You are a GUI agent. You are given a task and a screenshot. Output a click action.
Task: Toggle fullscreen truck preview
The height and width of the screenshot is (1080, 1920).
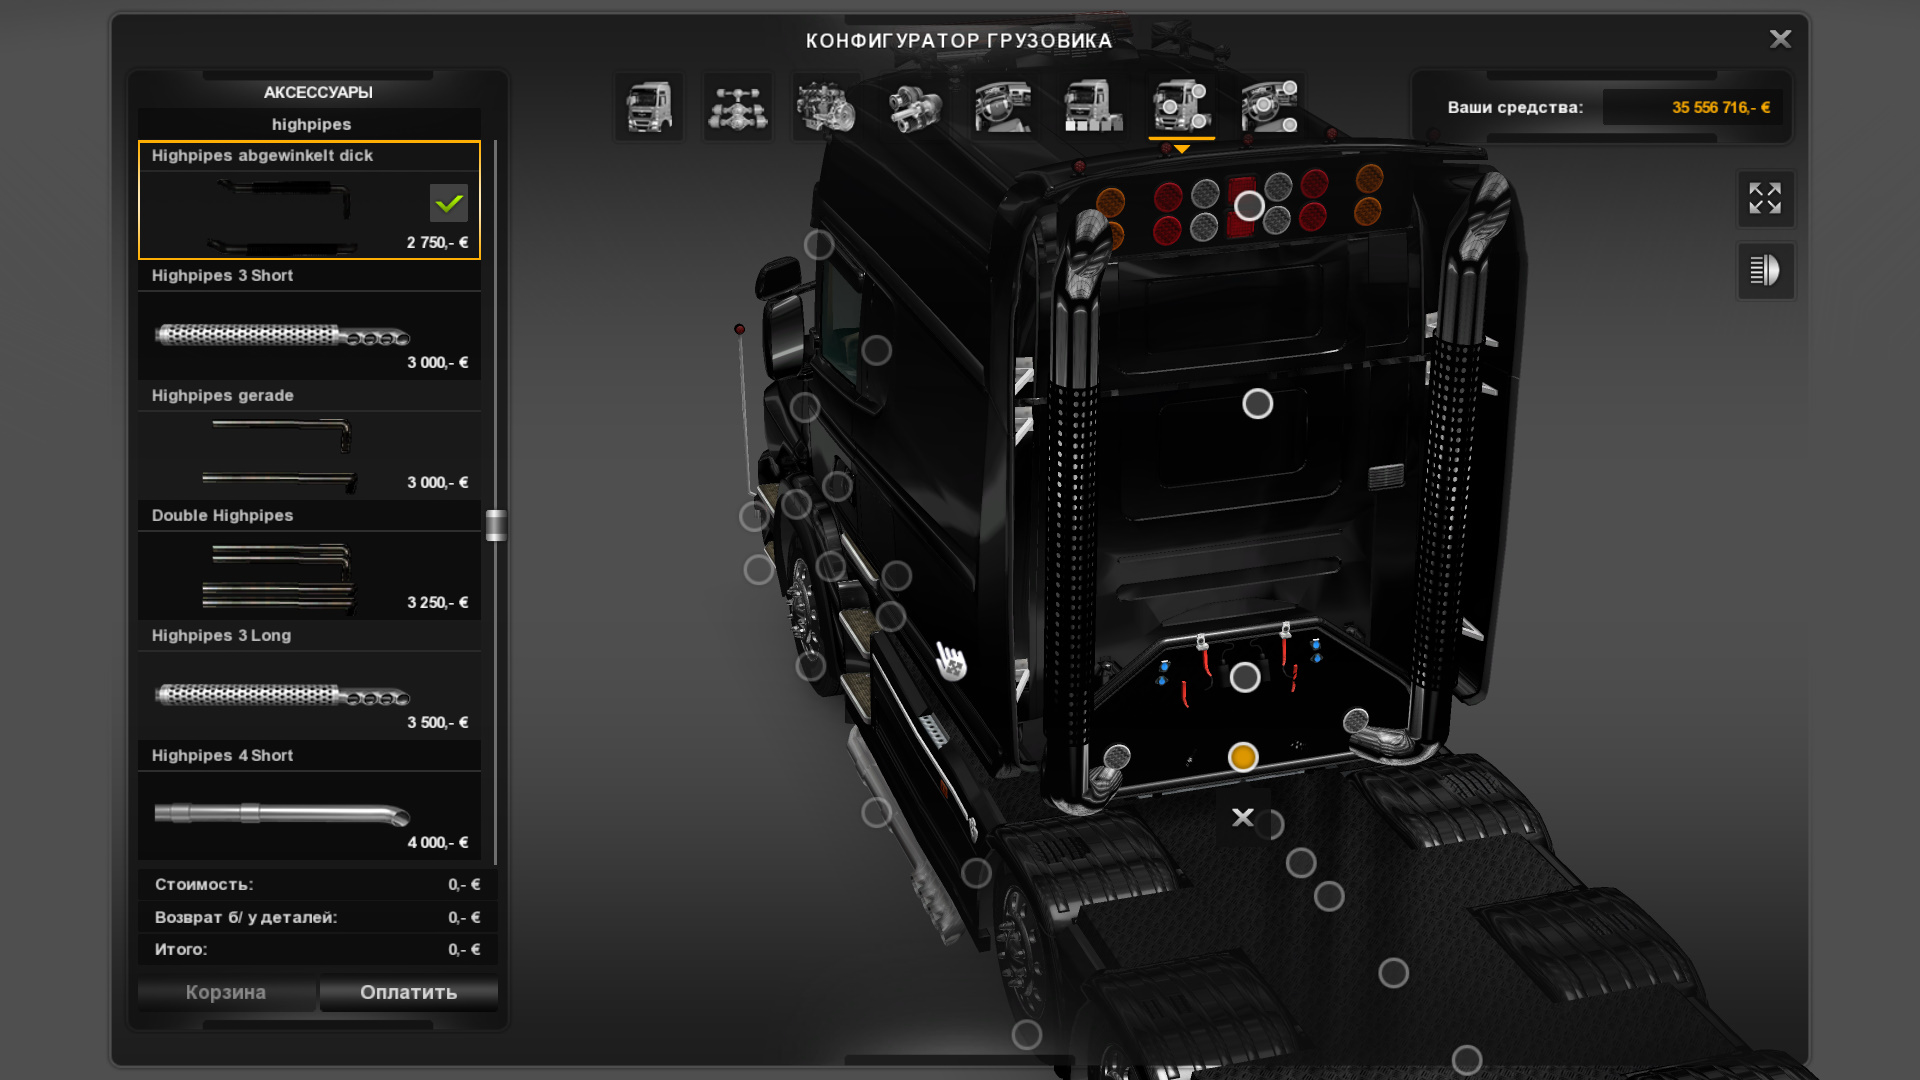pyautogui.click(x=1765, y=198)
